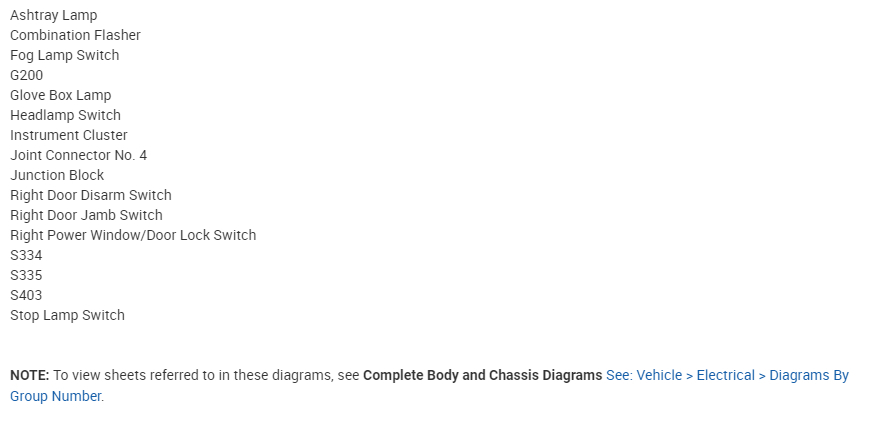The width and height of the screenshot is (883, 435).
Task: Select Combination Flasher in the list
Action: pyautogui.click(x=75, y=36)
